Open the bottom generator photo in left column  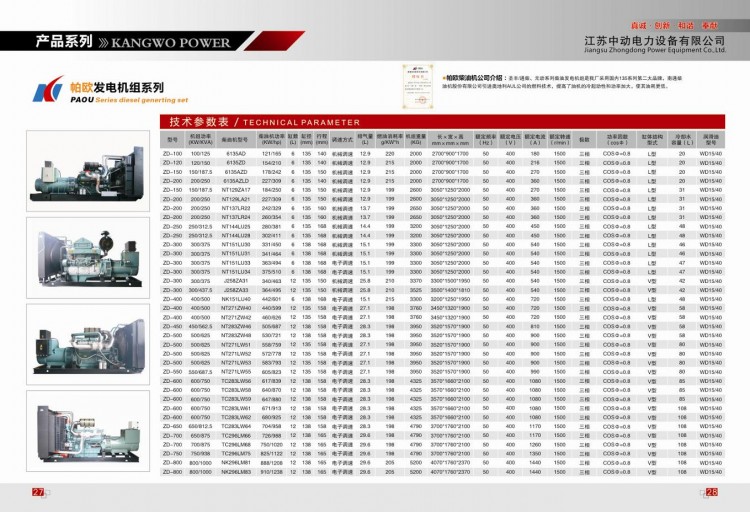[88, 431]
